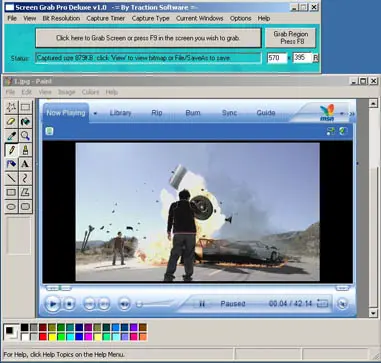The width and height of the screenshot is (381, 363).
Task: Click Paint's vertical scrollbar up arrow
Action: 373,103
